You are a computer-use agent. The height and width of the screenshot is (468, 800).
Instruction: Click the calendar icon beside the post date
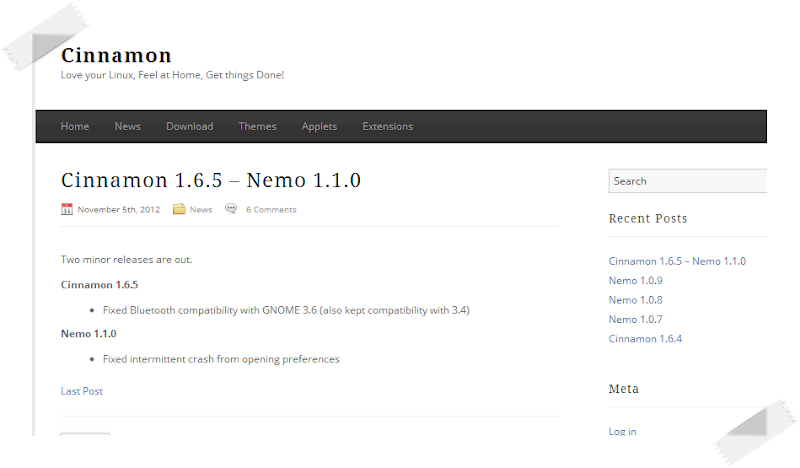pos(67,209)
